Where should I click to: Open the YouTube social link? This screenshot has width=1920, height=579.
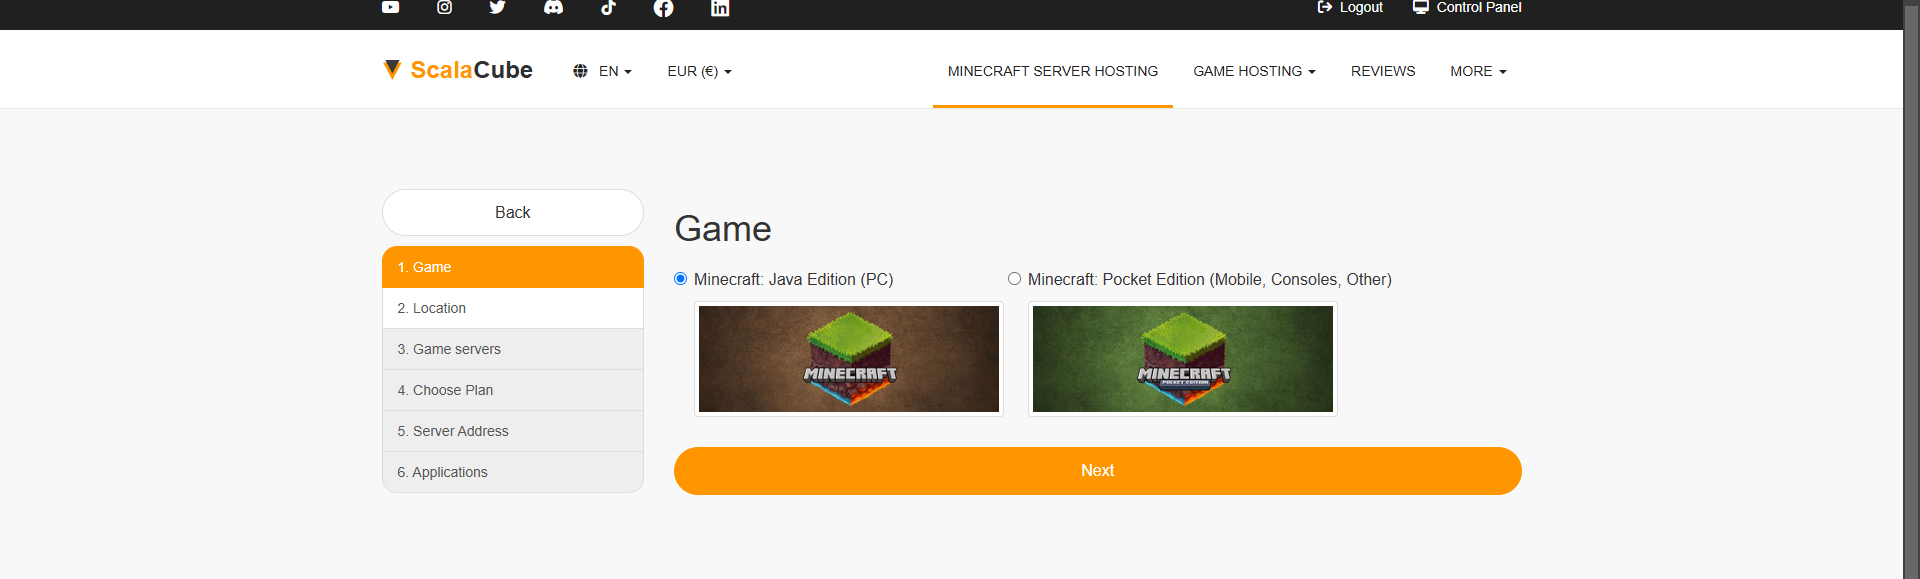tap(390, 7)
